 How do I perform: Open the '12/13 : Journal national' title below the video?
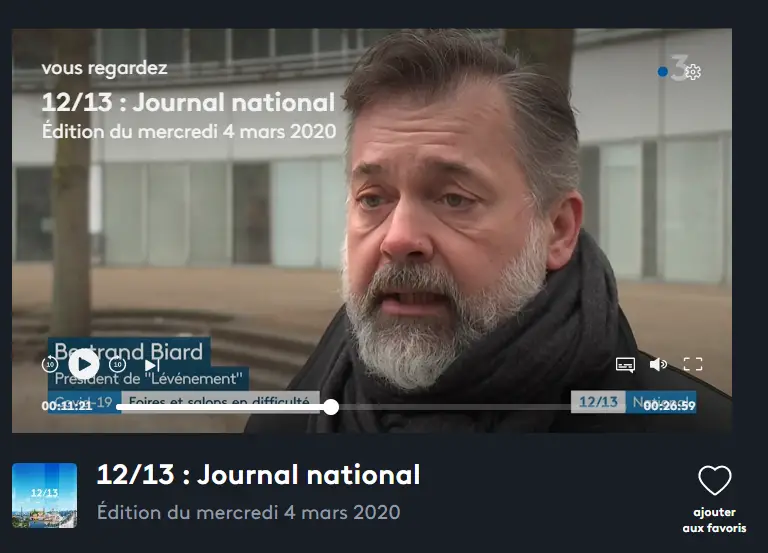[258, 475]
